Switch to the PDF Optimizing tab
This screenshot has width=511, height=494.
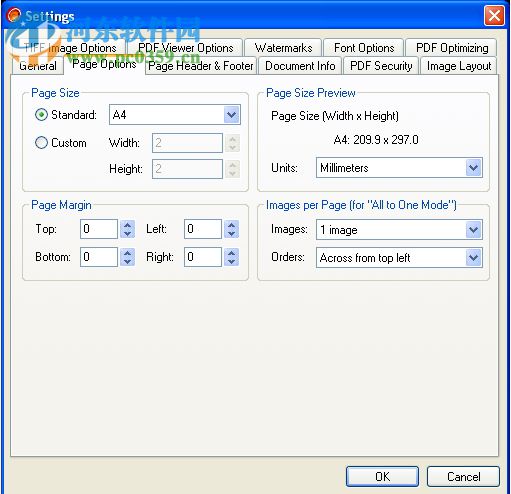452,48
